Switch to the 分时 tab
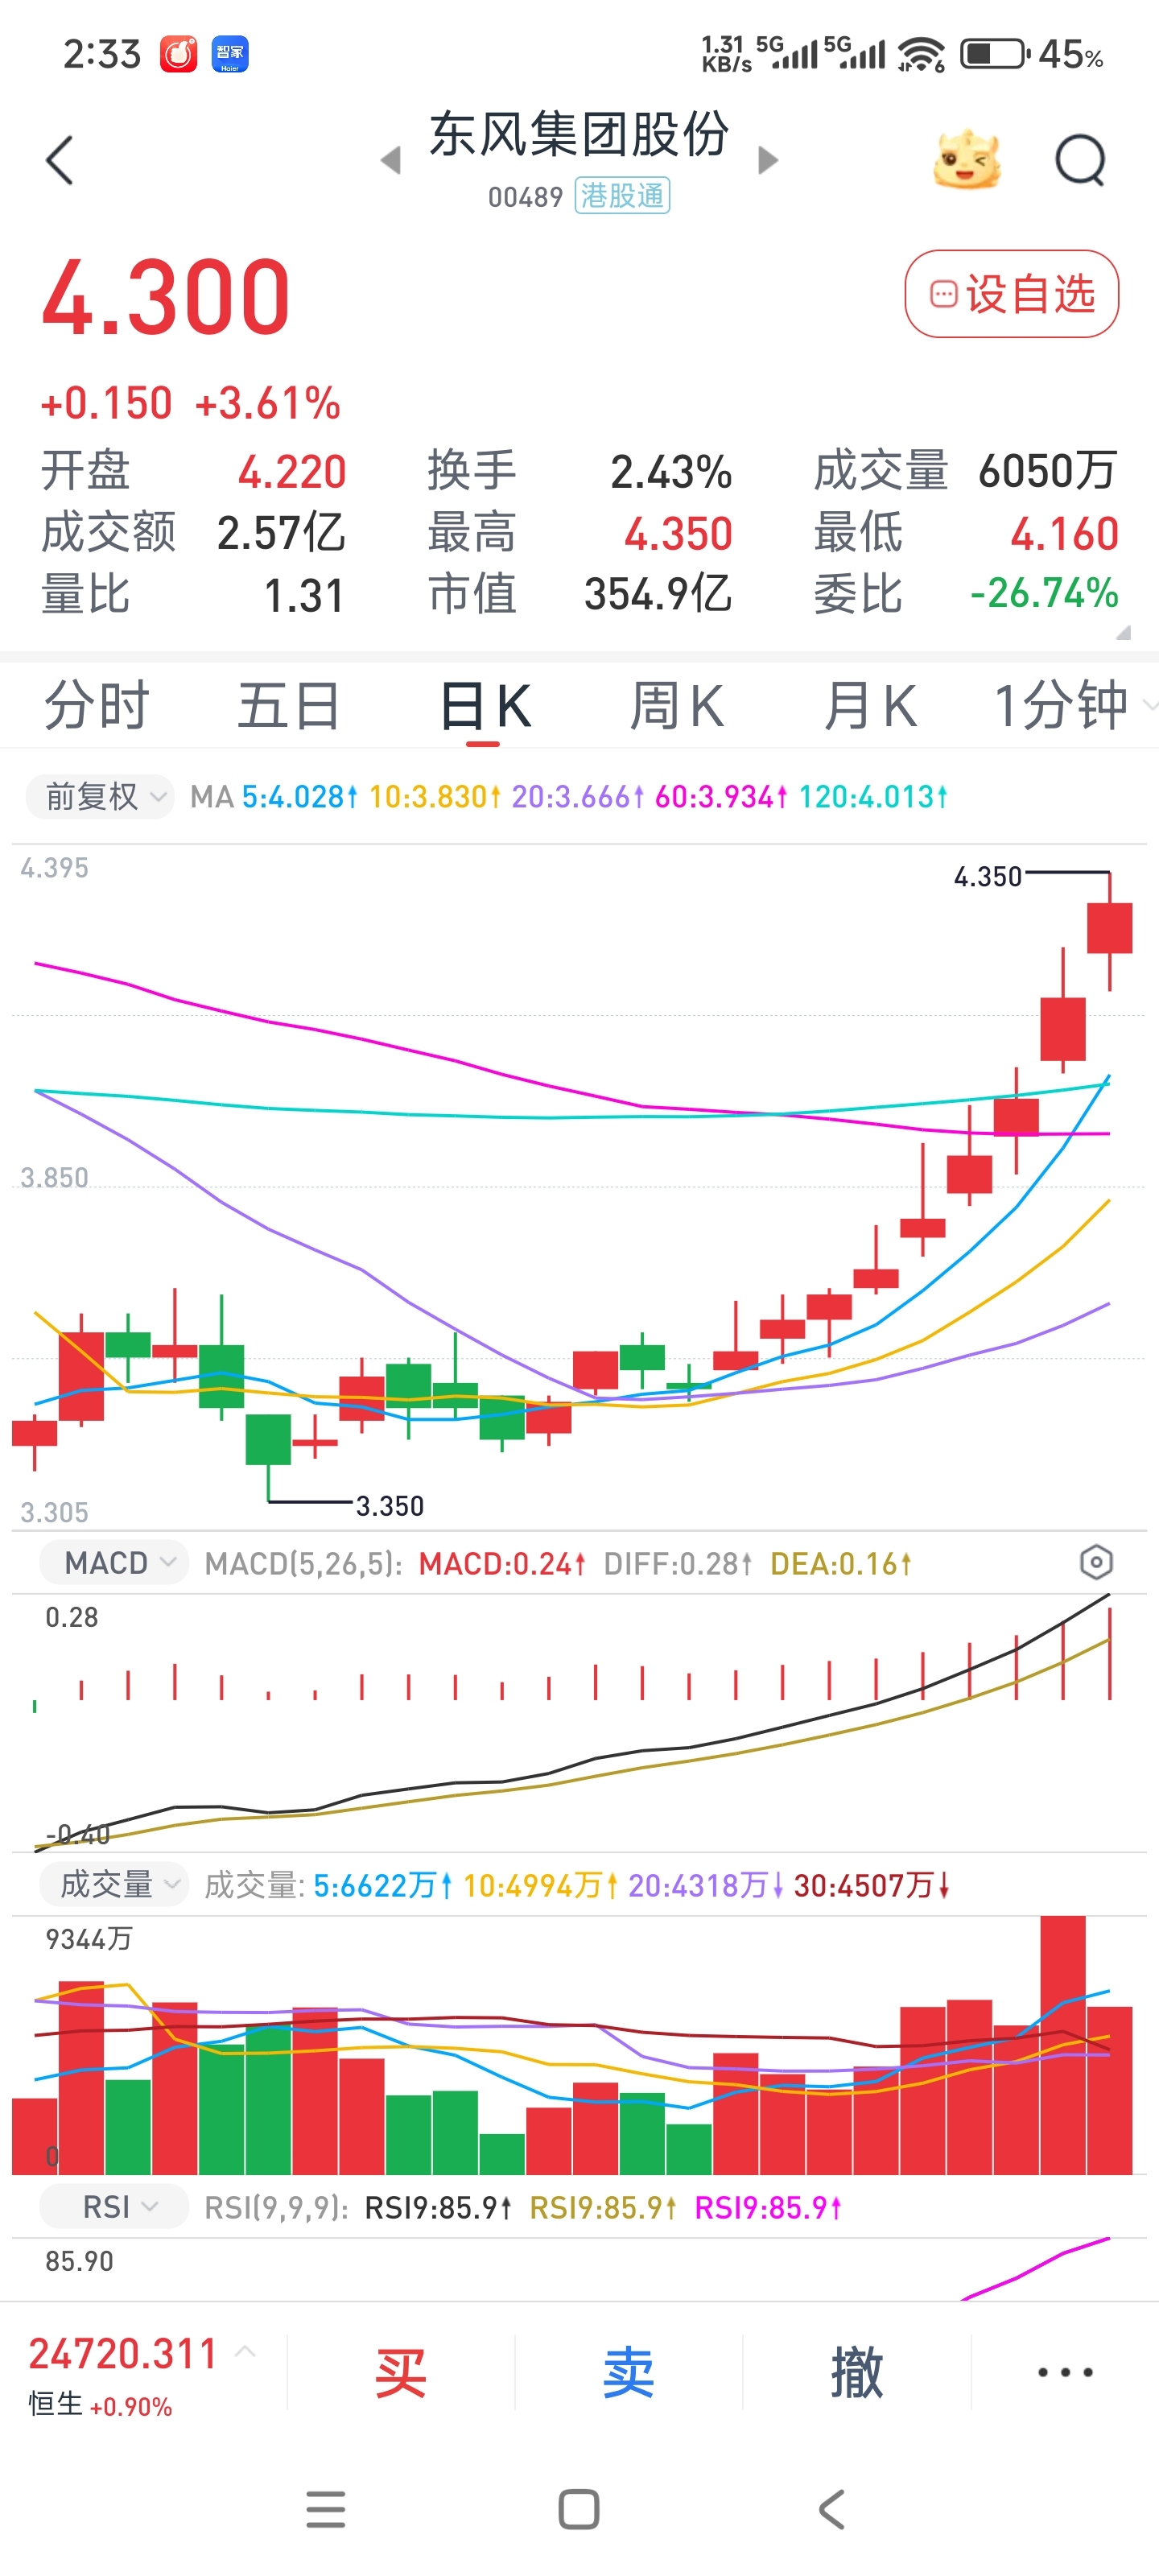This screenshot has width=1159, height=2576. point(97,705)
